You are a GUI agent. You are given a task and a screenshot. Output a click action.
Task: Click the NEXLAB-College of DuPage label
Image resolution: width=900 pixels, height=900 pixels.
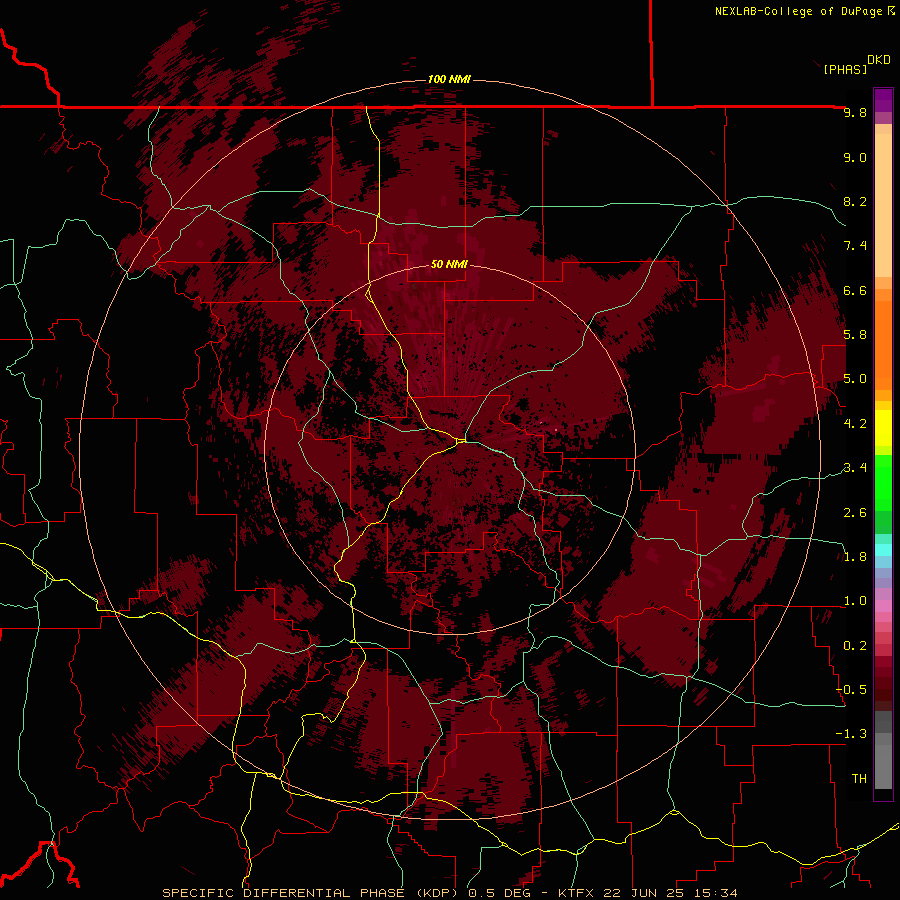tap(799, 11)
